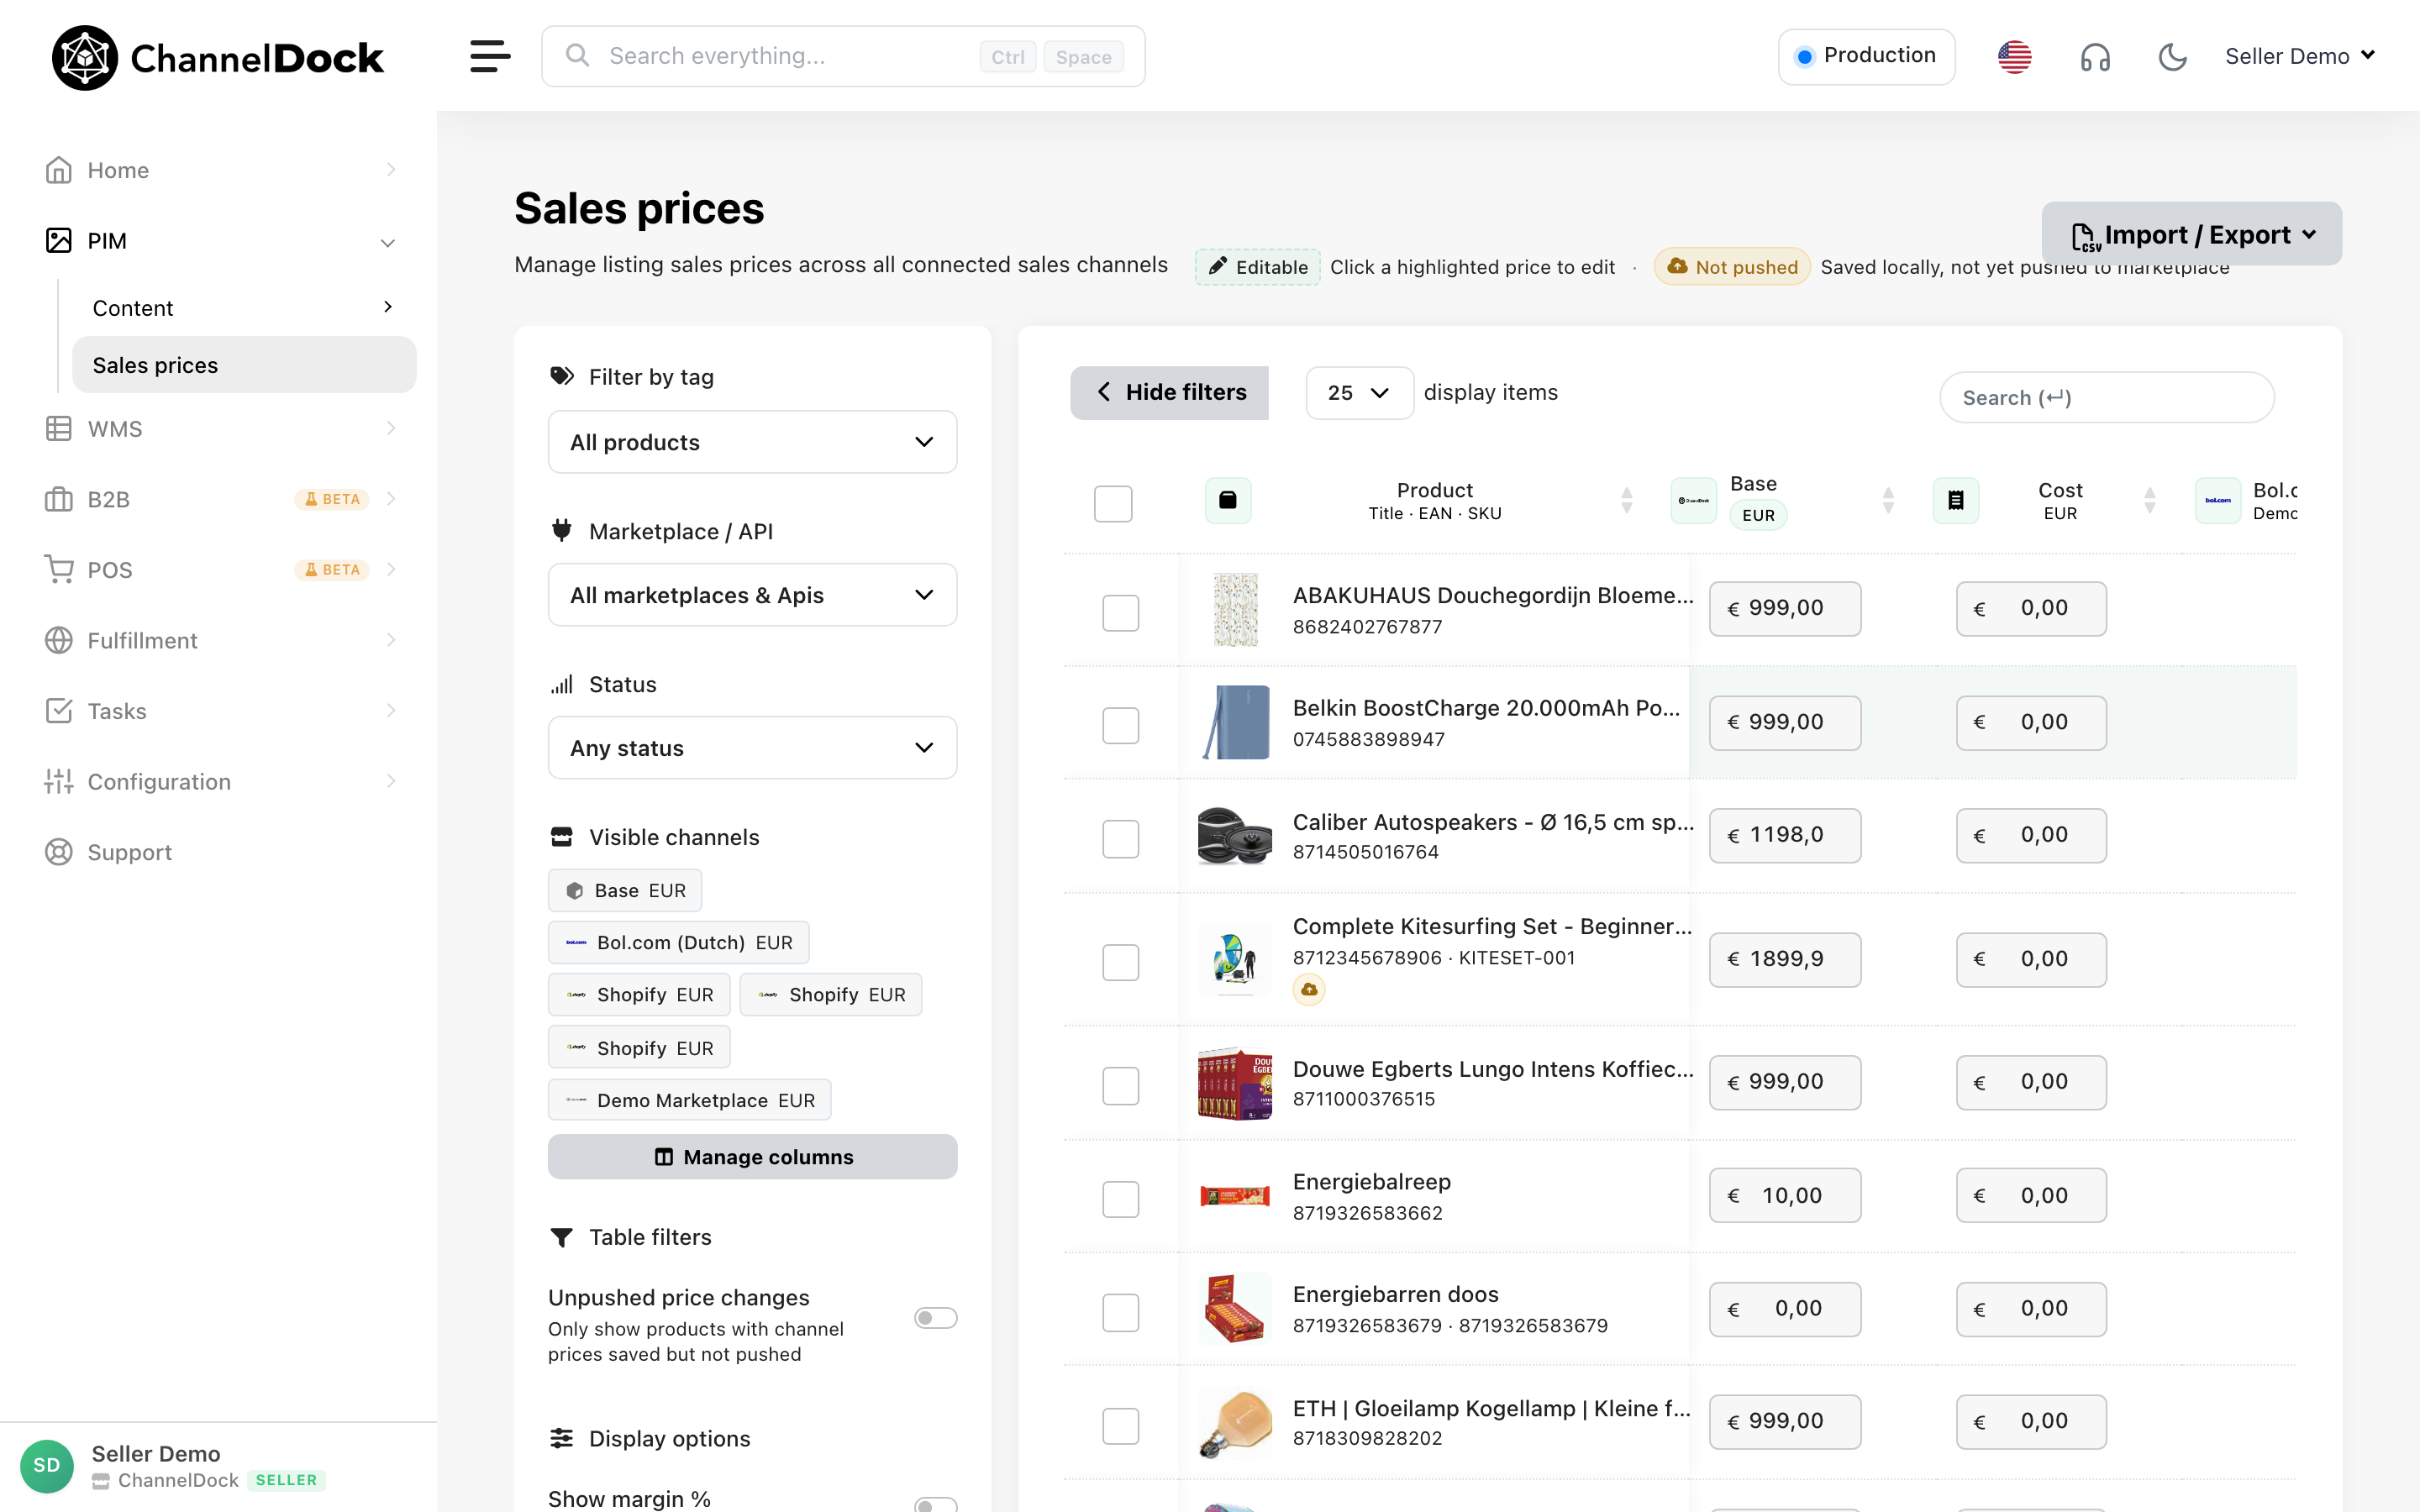Open the Belkin BoostCharge product thumbnail
The image size is (2420, 1512).
(1235, 722)
